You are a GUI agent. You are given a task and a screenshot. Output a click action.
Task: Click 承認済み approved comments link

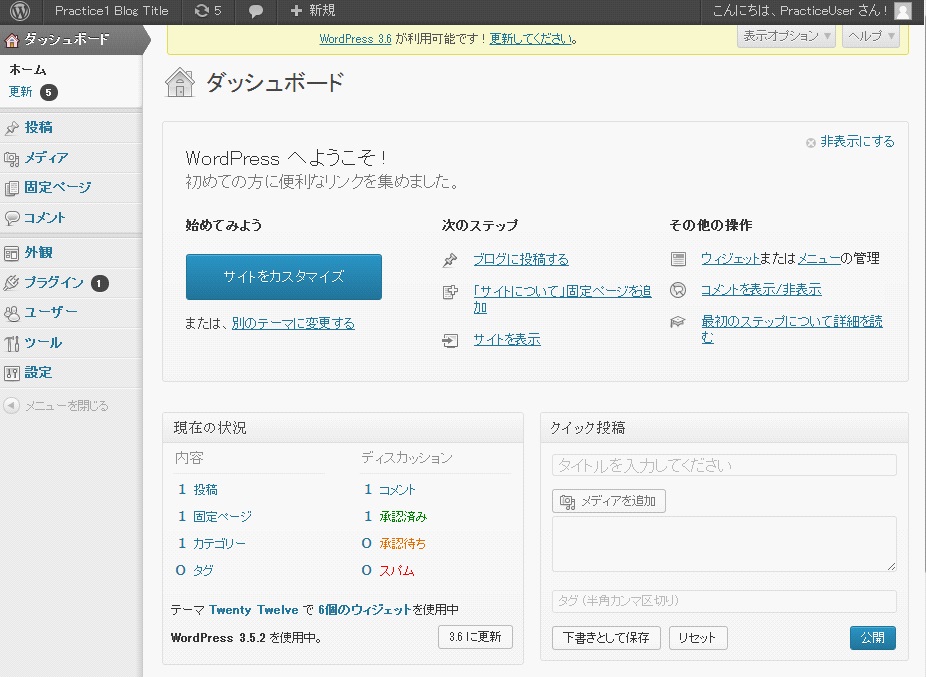(403, 517)
